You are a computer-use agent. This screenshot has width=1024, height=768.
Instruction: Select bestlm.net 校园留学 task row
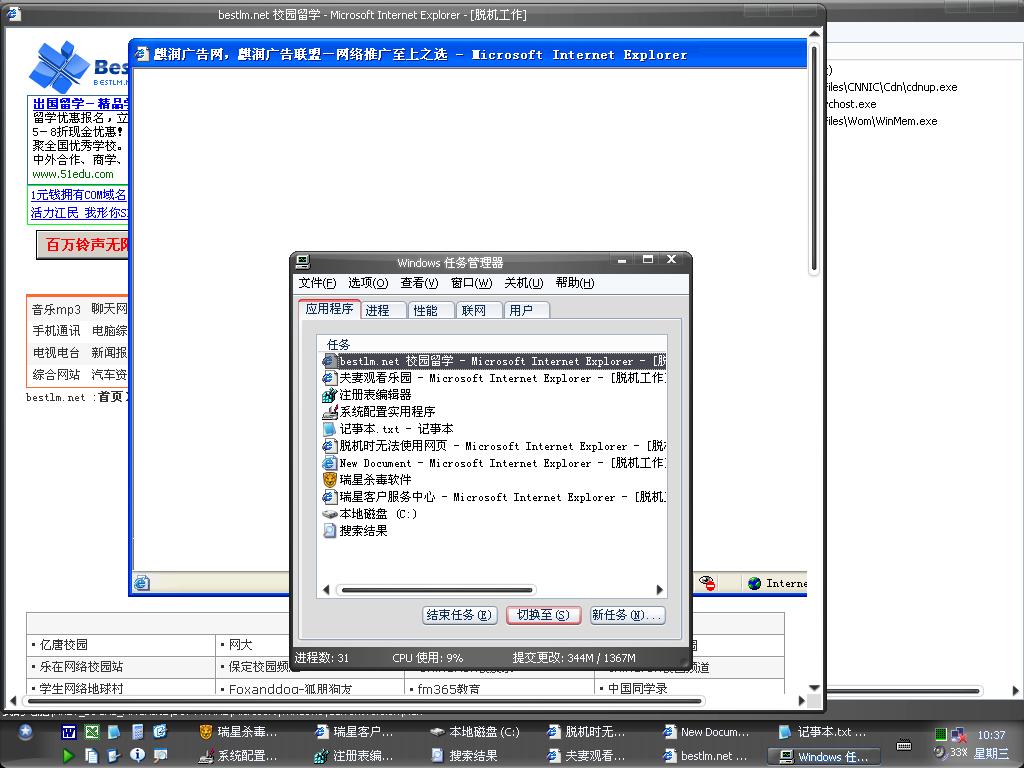(494, 361)
